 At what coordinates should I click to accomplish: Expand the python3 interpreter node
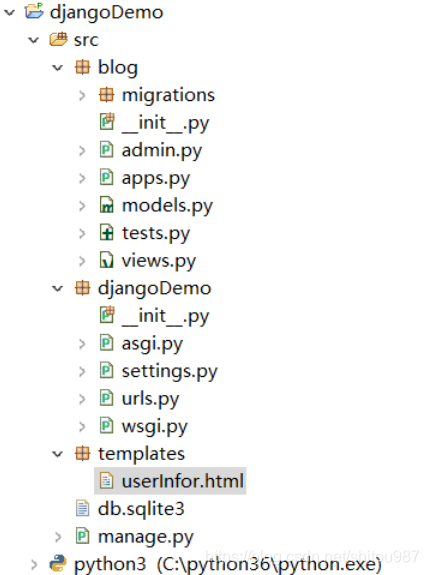click(x=34, y=564)
